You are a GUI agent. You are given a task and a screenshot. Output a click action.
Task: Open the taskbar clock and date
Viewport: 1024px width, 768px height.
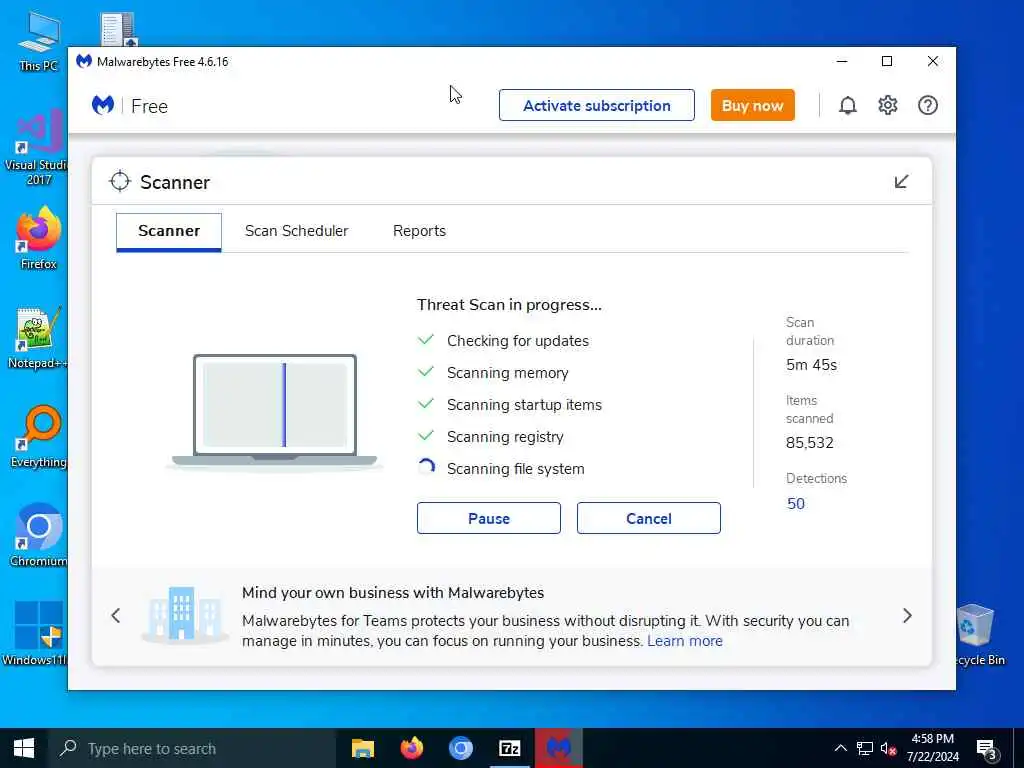933,748
